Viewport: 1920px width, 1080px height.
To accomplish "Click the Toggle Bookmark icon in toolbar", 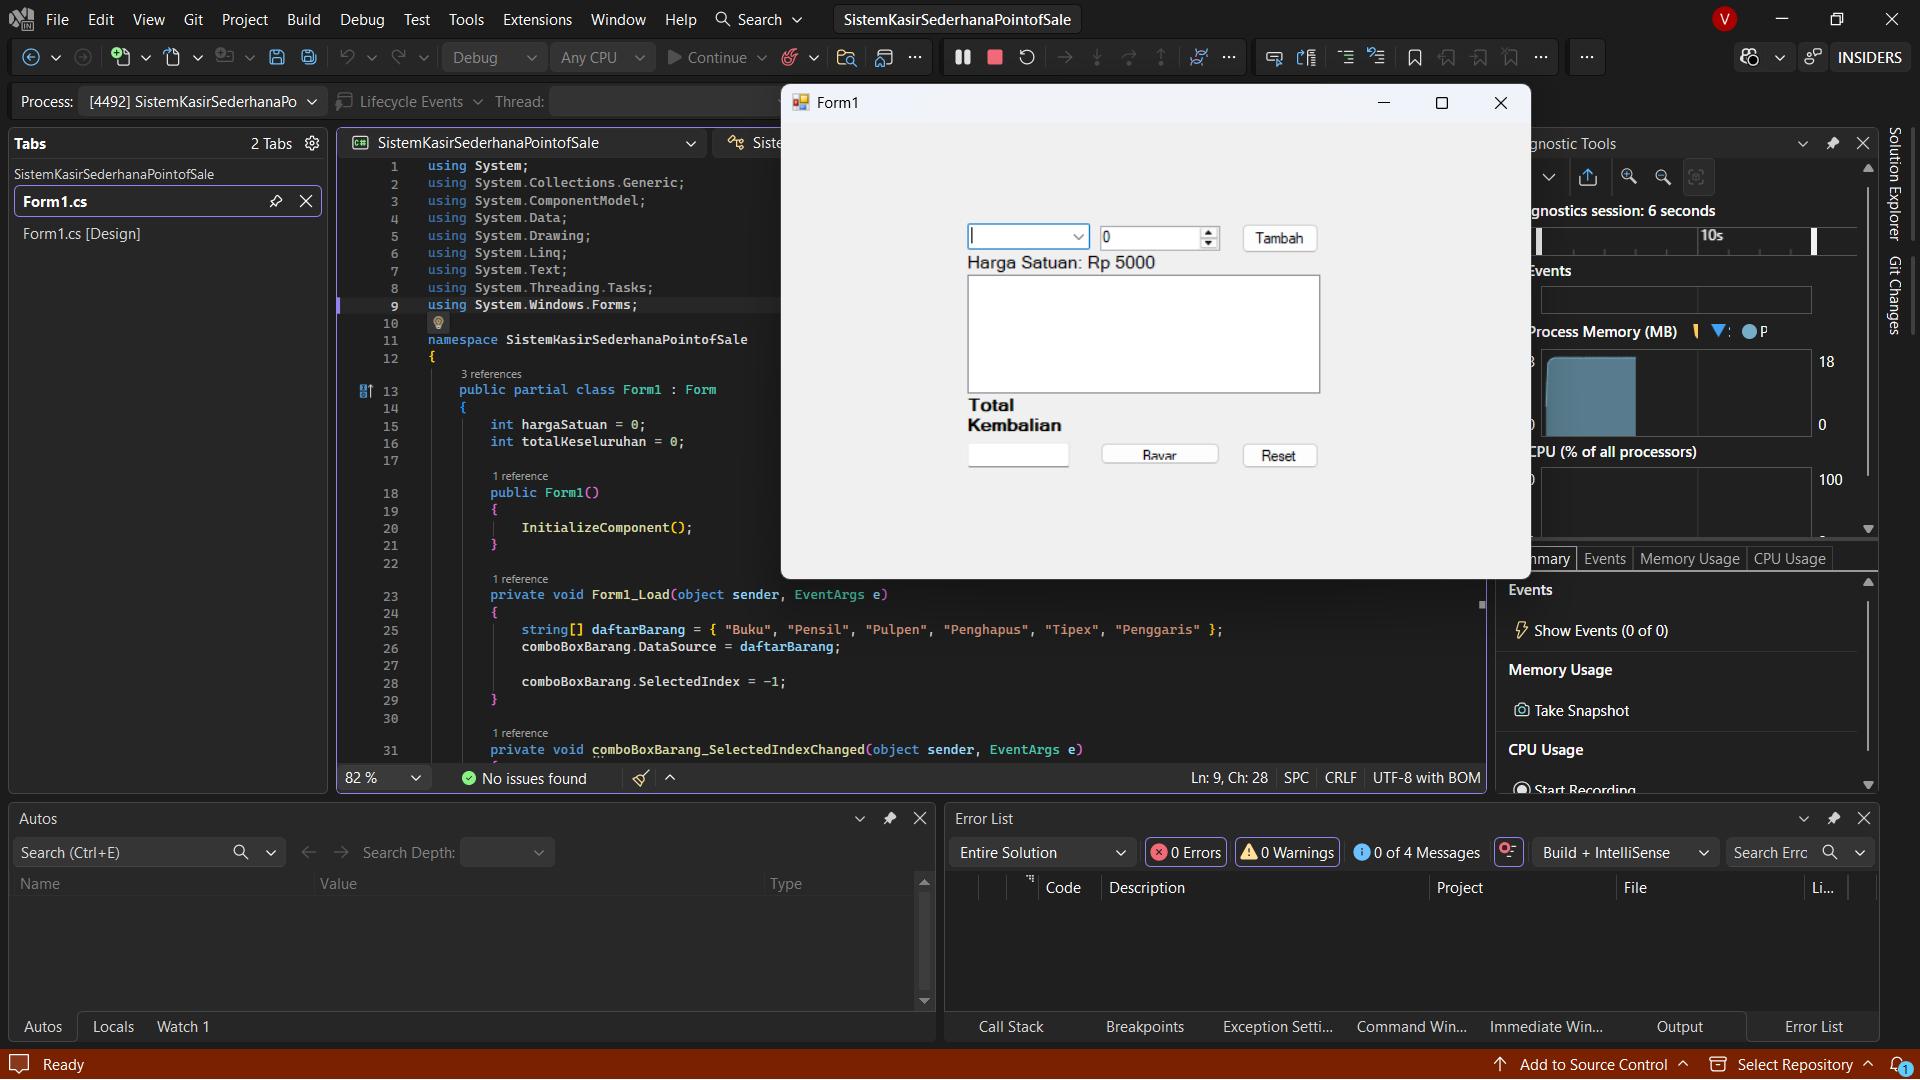I will coord(1415,58).
